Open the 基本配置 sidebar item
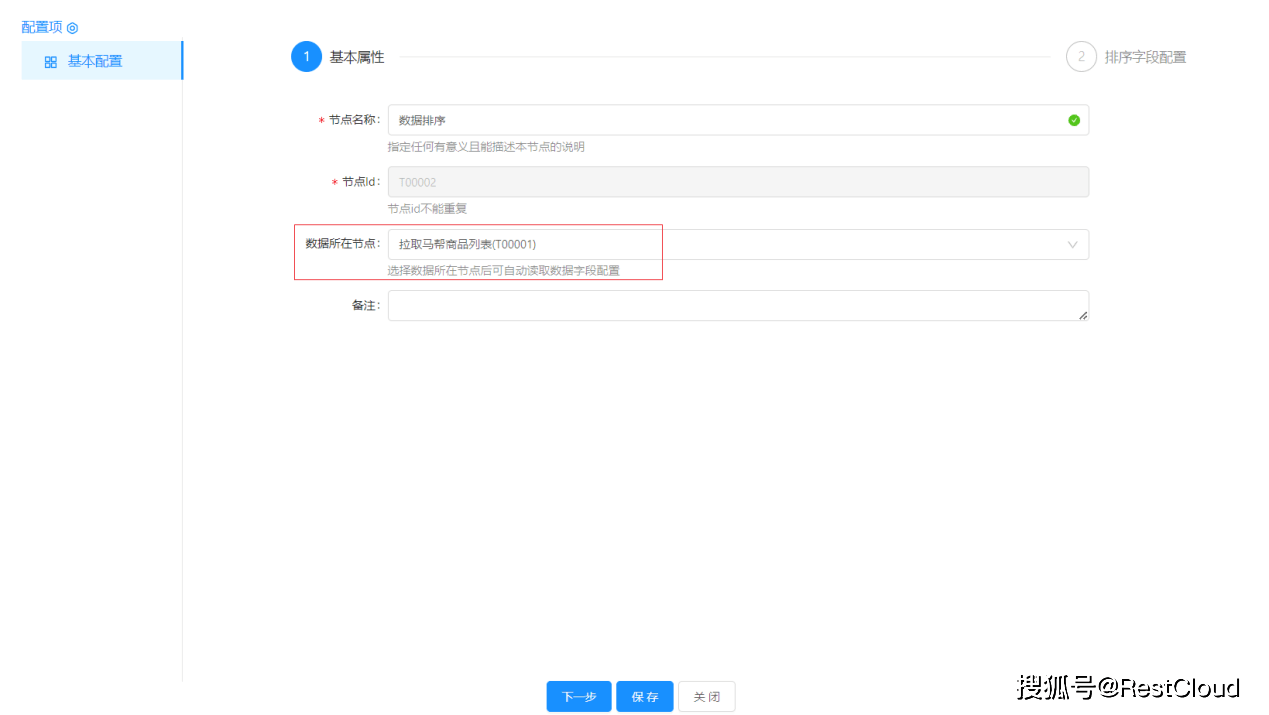 [102, 61]
